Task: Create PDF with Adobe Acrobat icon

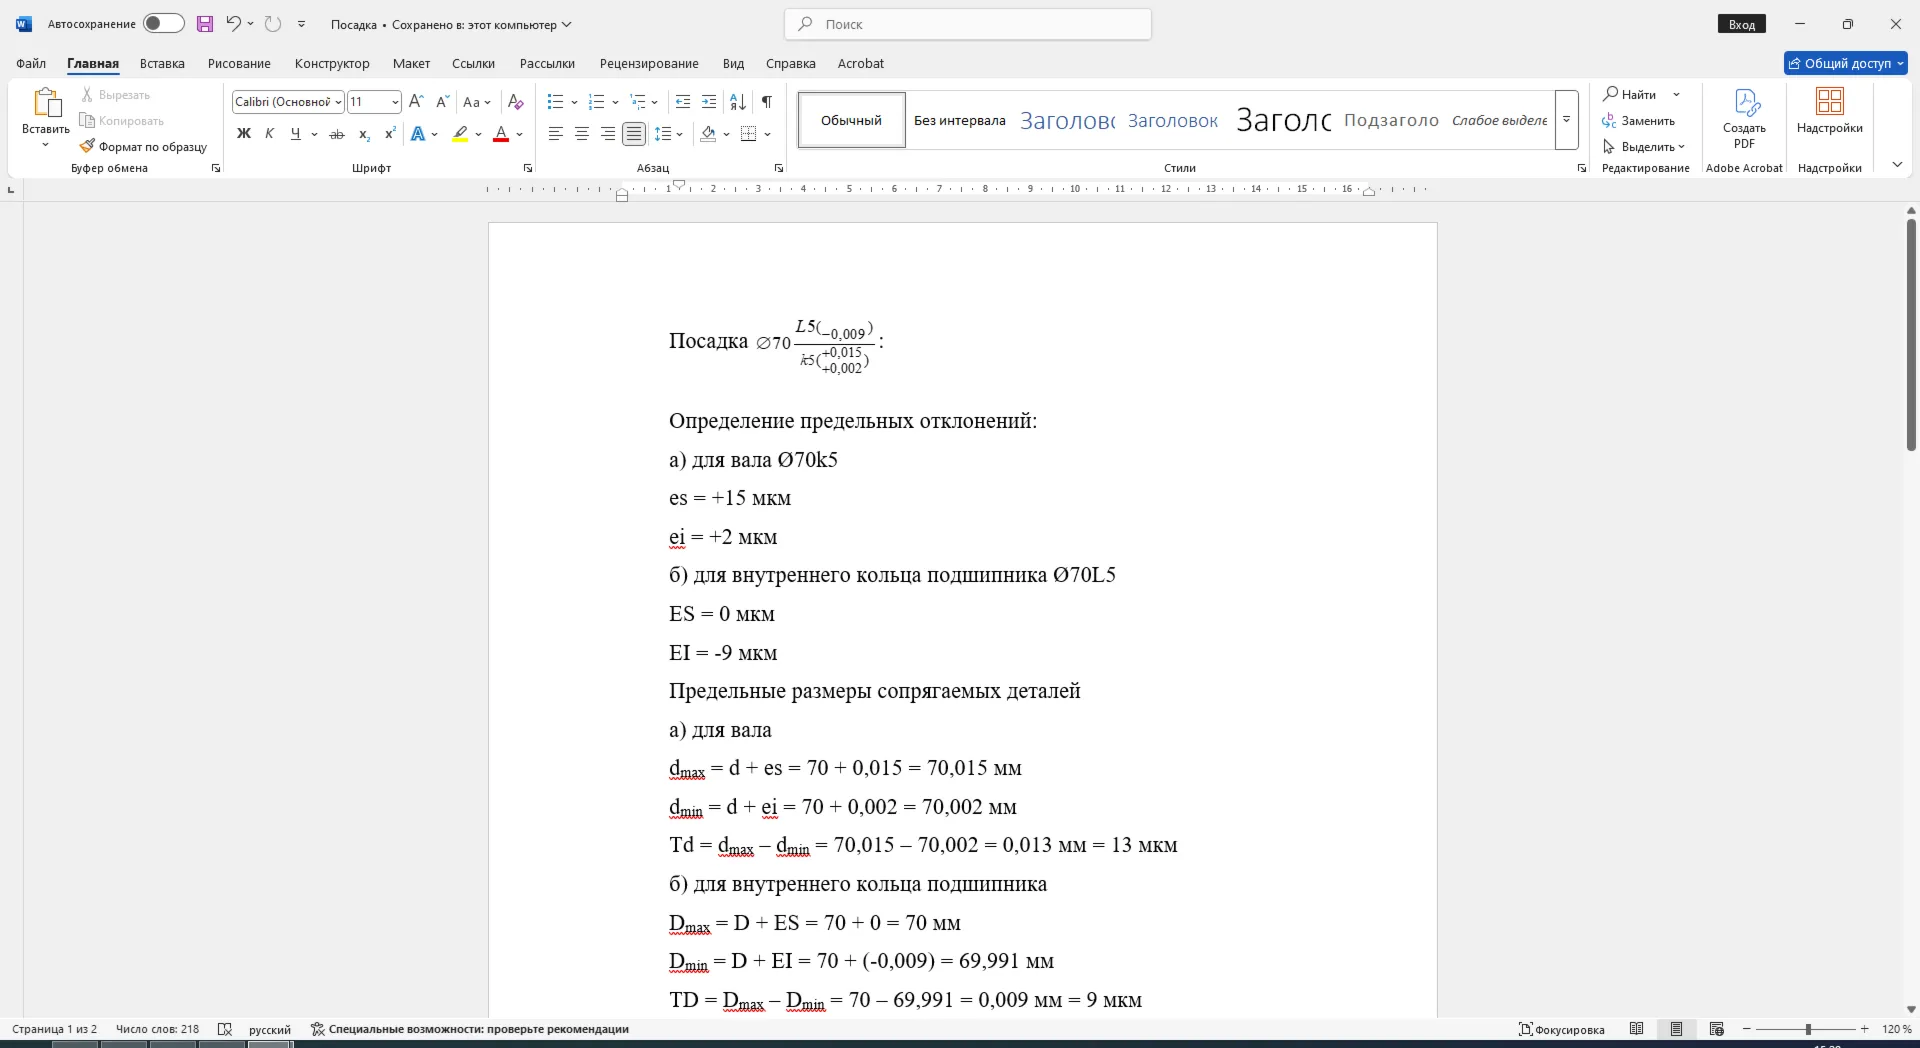Action: coord(1744,119)
